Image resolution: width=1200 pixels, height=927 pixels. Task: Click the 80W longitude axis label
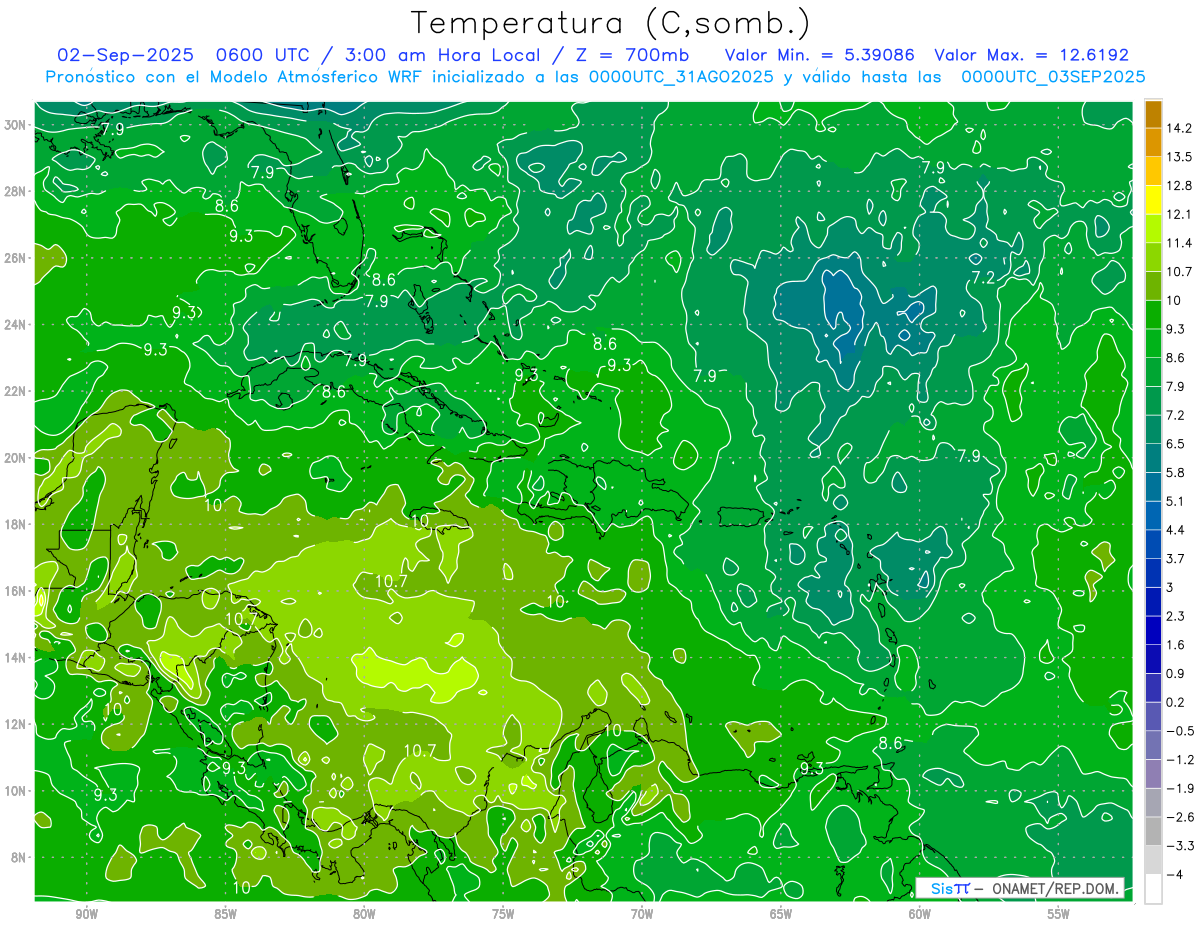pos(364,914)
